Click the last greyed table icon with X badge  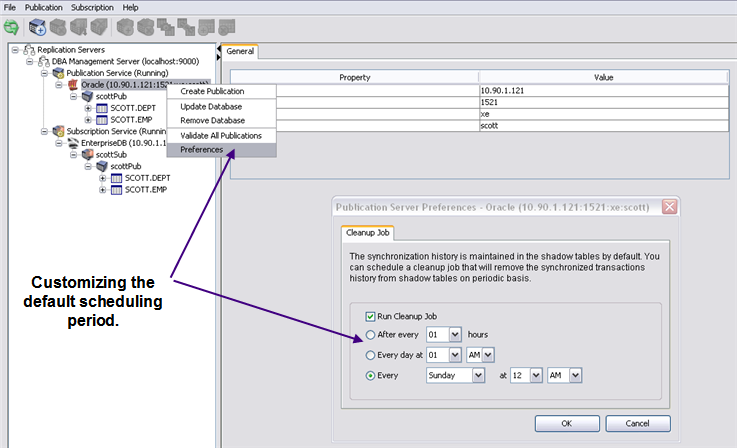click(x=227, y=27)
